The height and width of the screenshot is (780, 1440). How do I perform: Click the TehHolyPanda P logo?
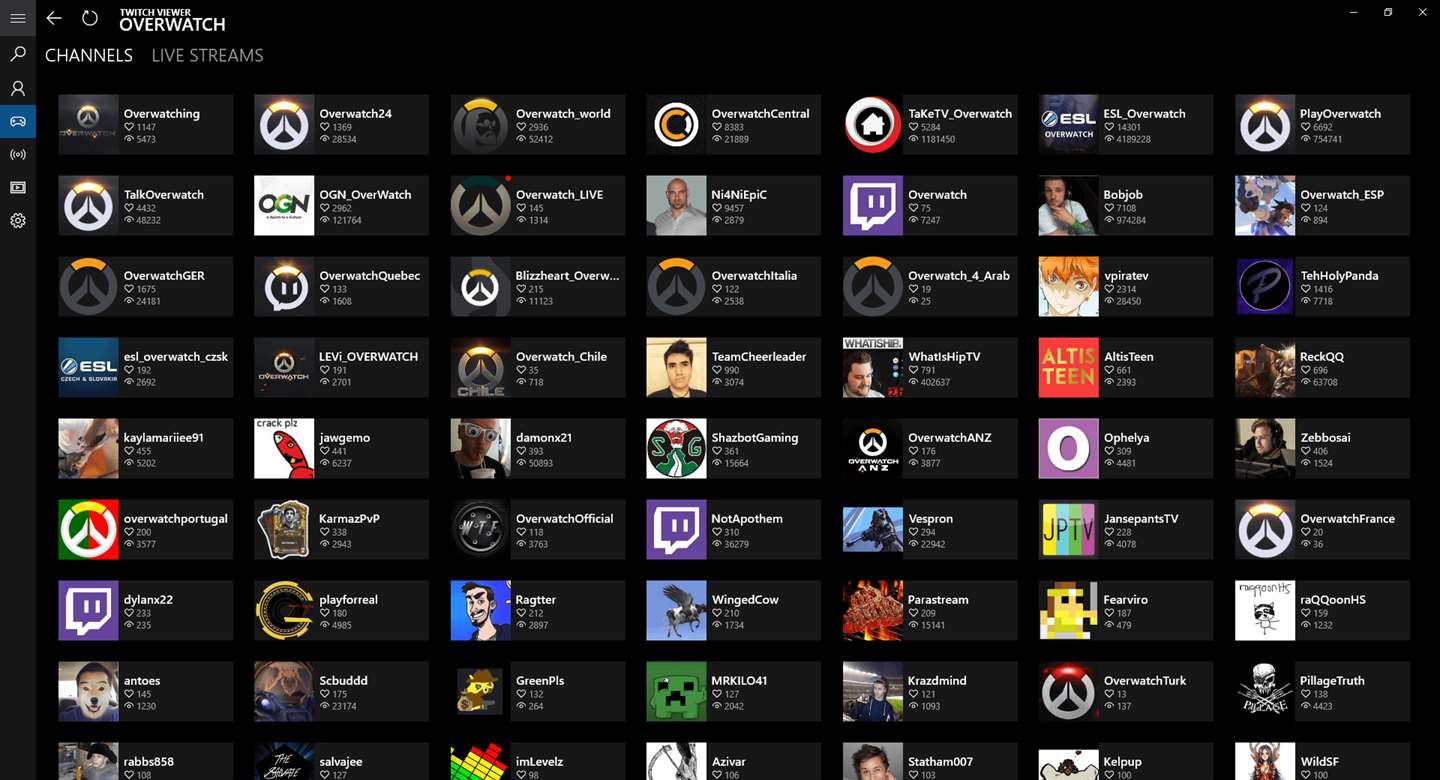(x=1264, y=287)
